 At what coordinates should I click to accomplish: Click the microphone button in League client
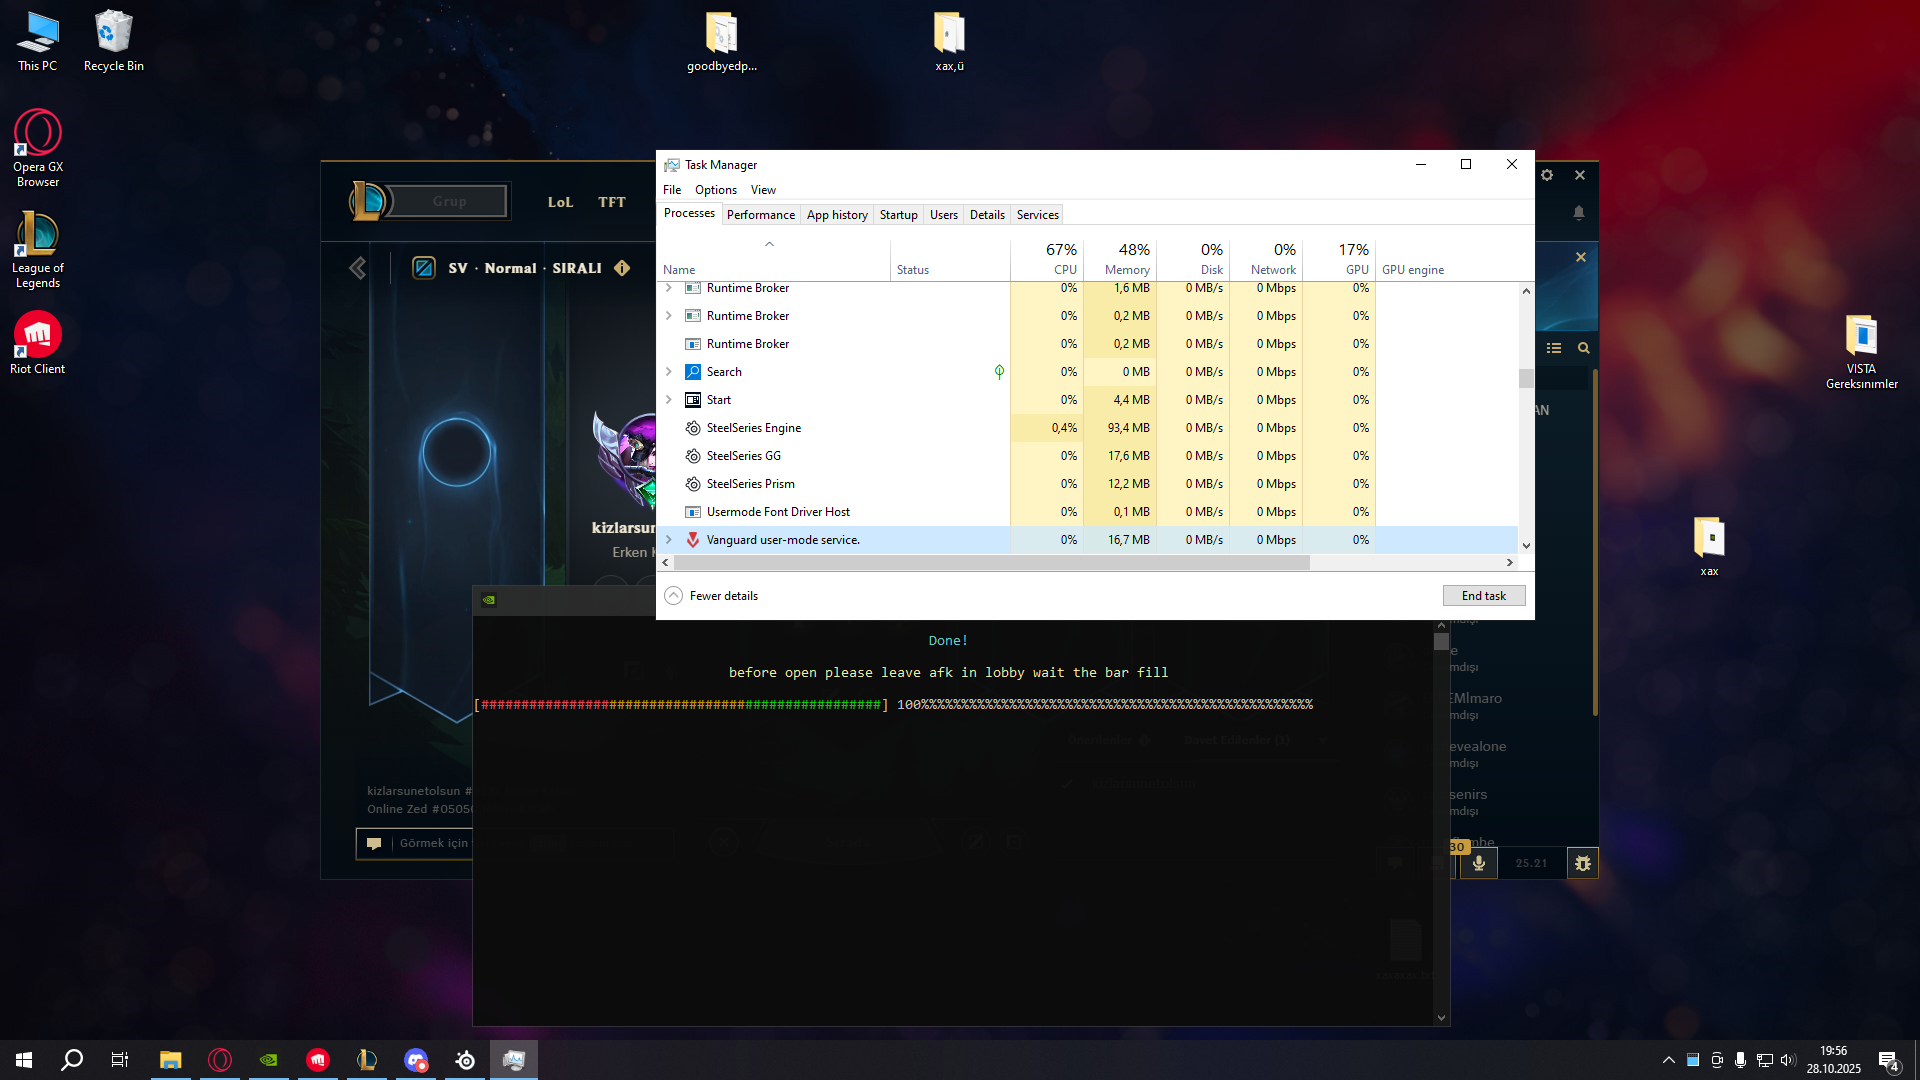[1479, 863]
